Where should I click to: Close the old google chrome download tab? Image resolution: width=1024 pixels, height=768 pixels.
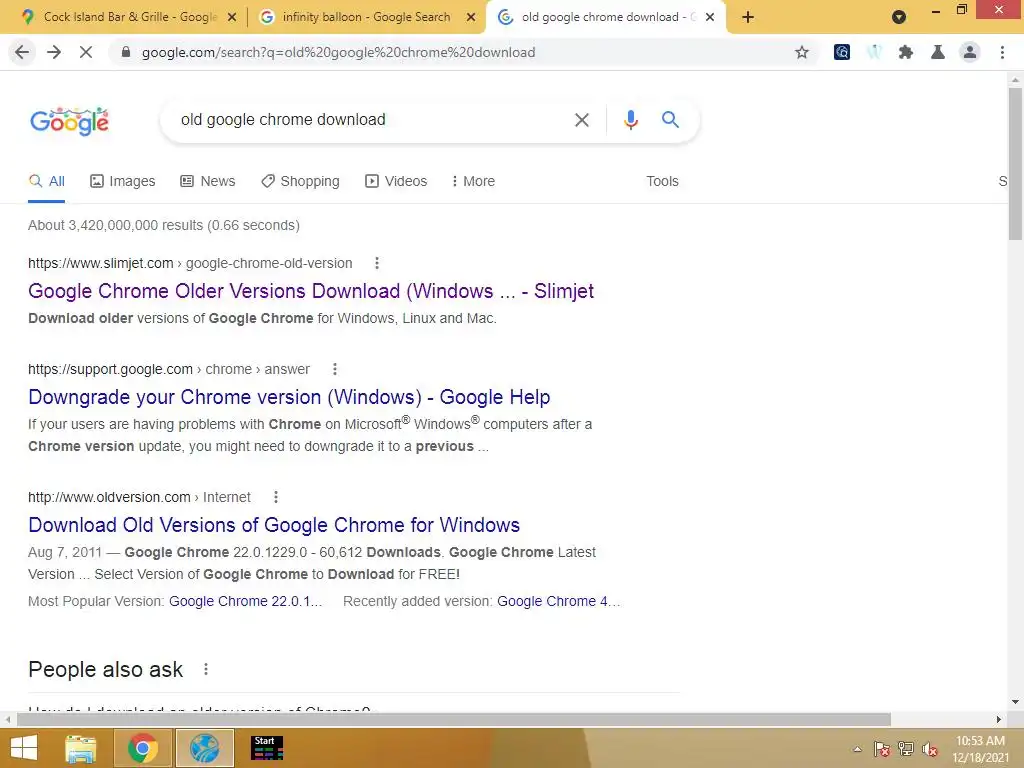click(x=710, y=17)
